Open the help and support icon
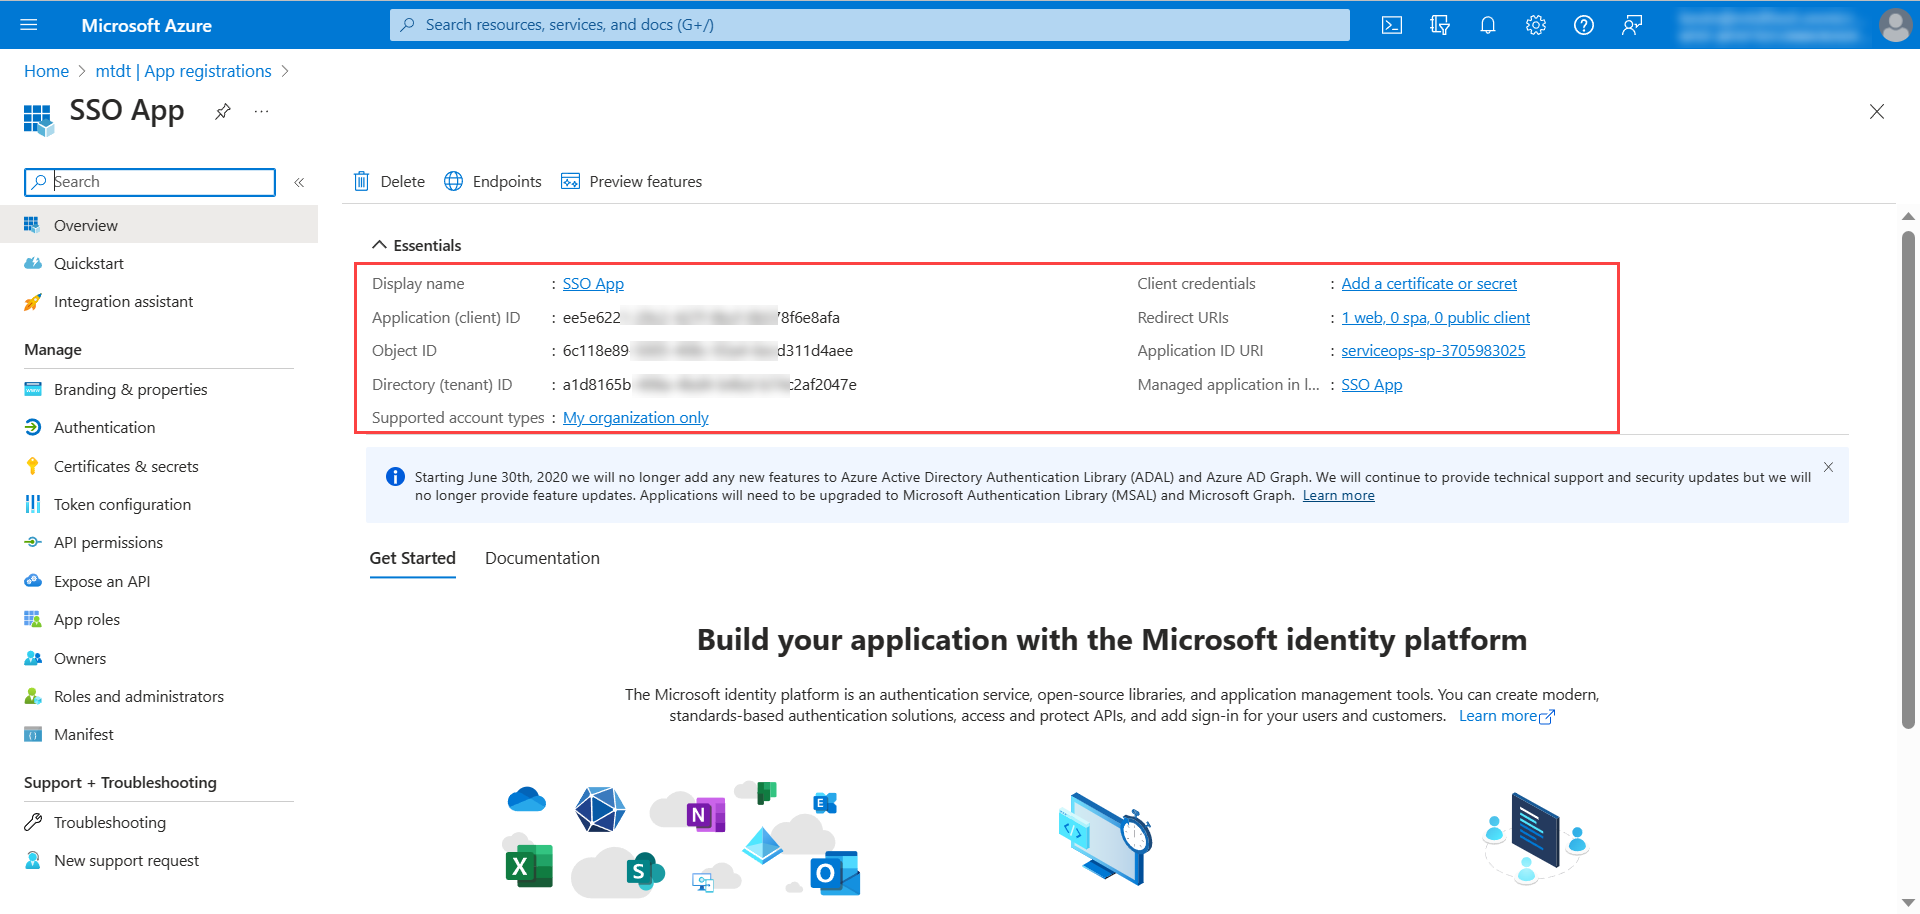 click(x=1583, y=25)
